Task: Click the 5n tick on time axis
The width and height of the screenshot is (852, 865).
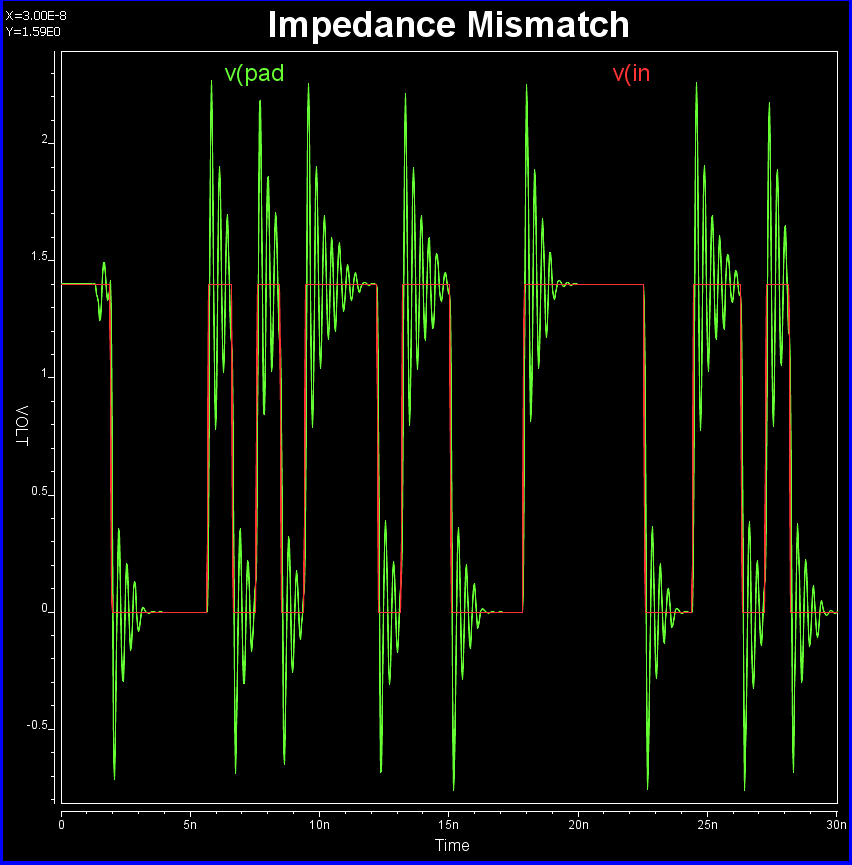Action: [191, 824]
